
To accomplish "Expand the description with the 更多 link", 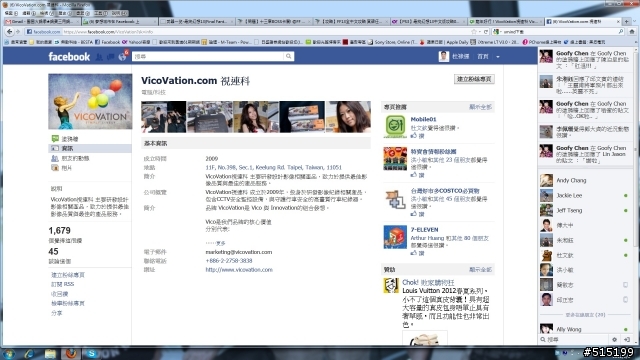I will pyautogui.click(x=220, y=243).
